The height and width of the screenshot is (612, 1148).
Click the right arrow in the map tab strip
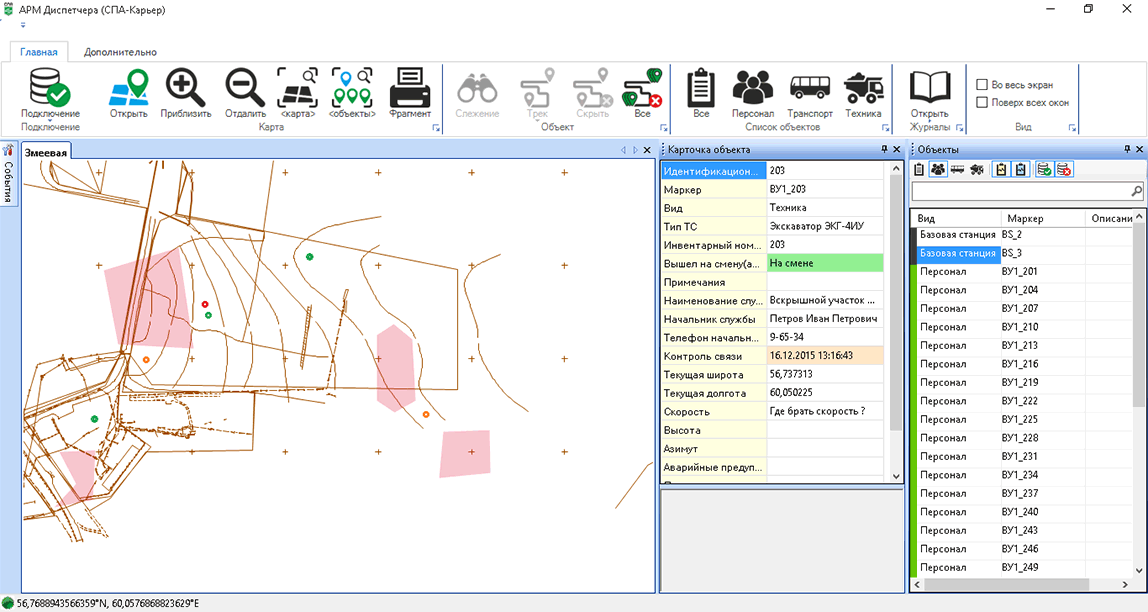click(x=635, y=150)
